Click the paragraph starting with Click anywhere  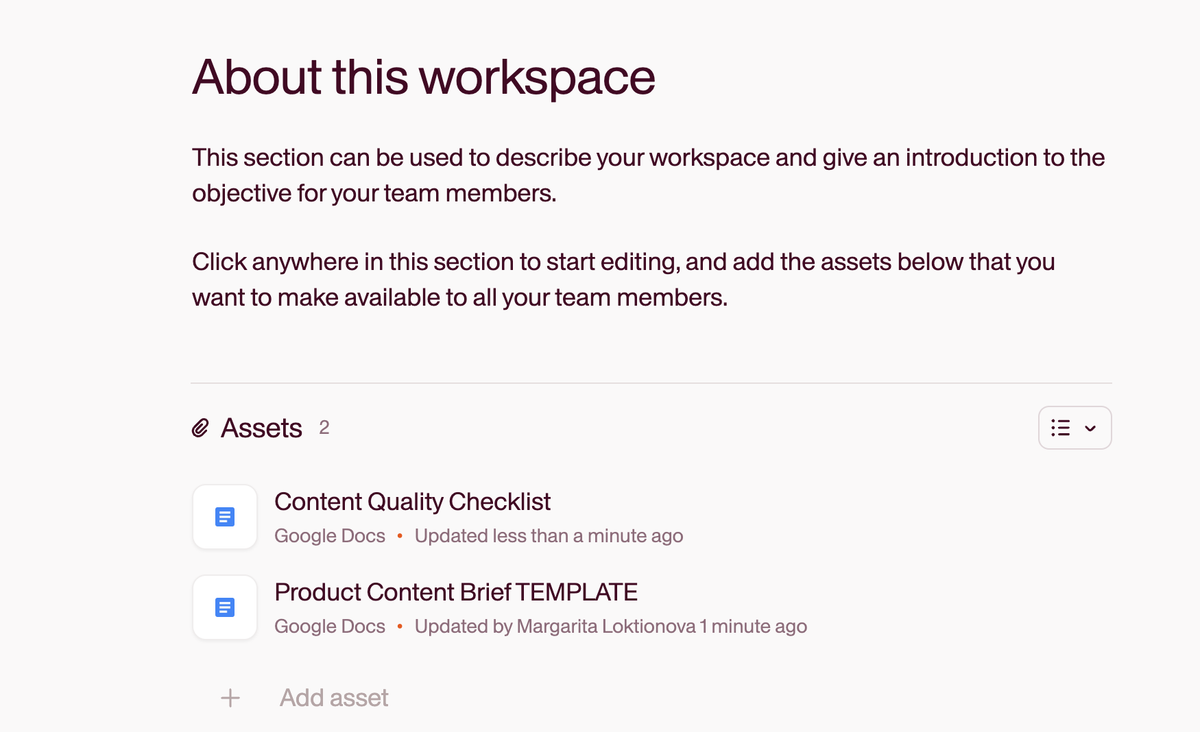click(x=623, y=279)
